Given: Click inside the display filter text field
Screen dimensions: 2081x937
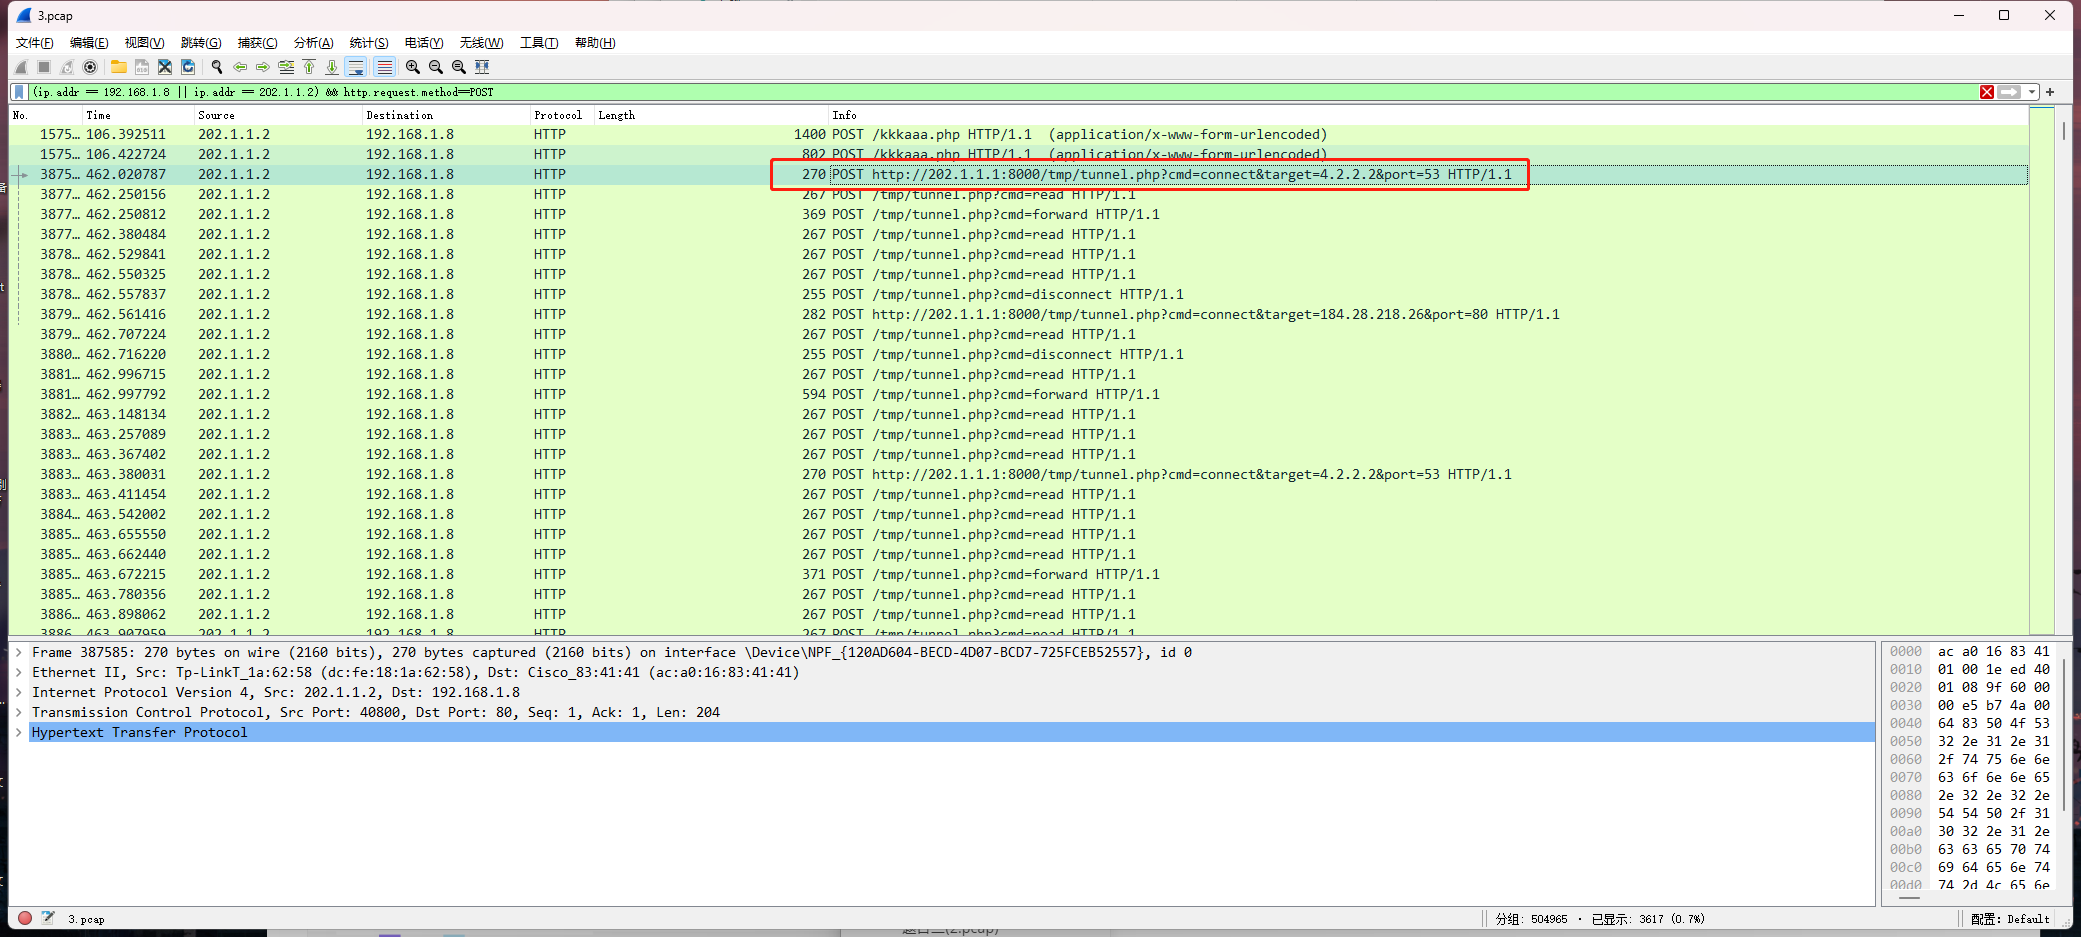Looking at the screenshot, I should 1003,92.
